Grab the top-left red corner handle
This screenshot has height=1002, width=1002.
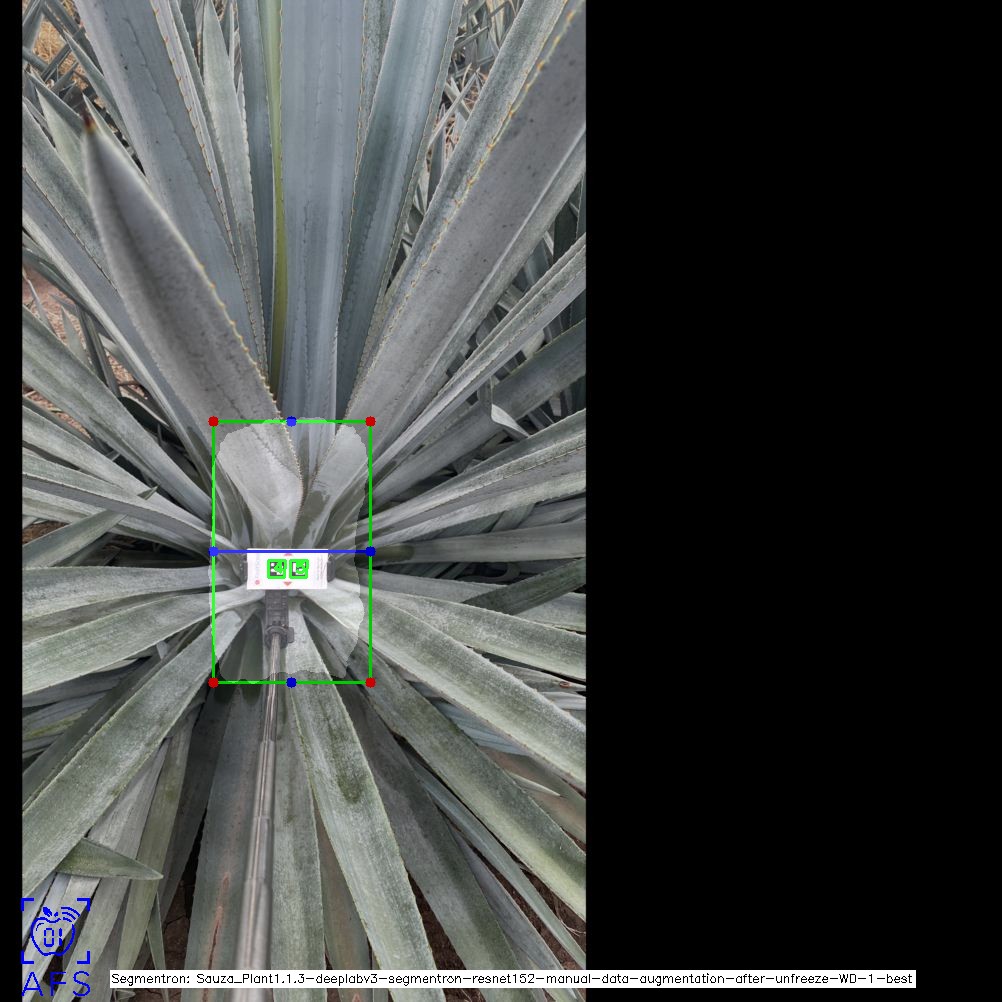213,422
